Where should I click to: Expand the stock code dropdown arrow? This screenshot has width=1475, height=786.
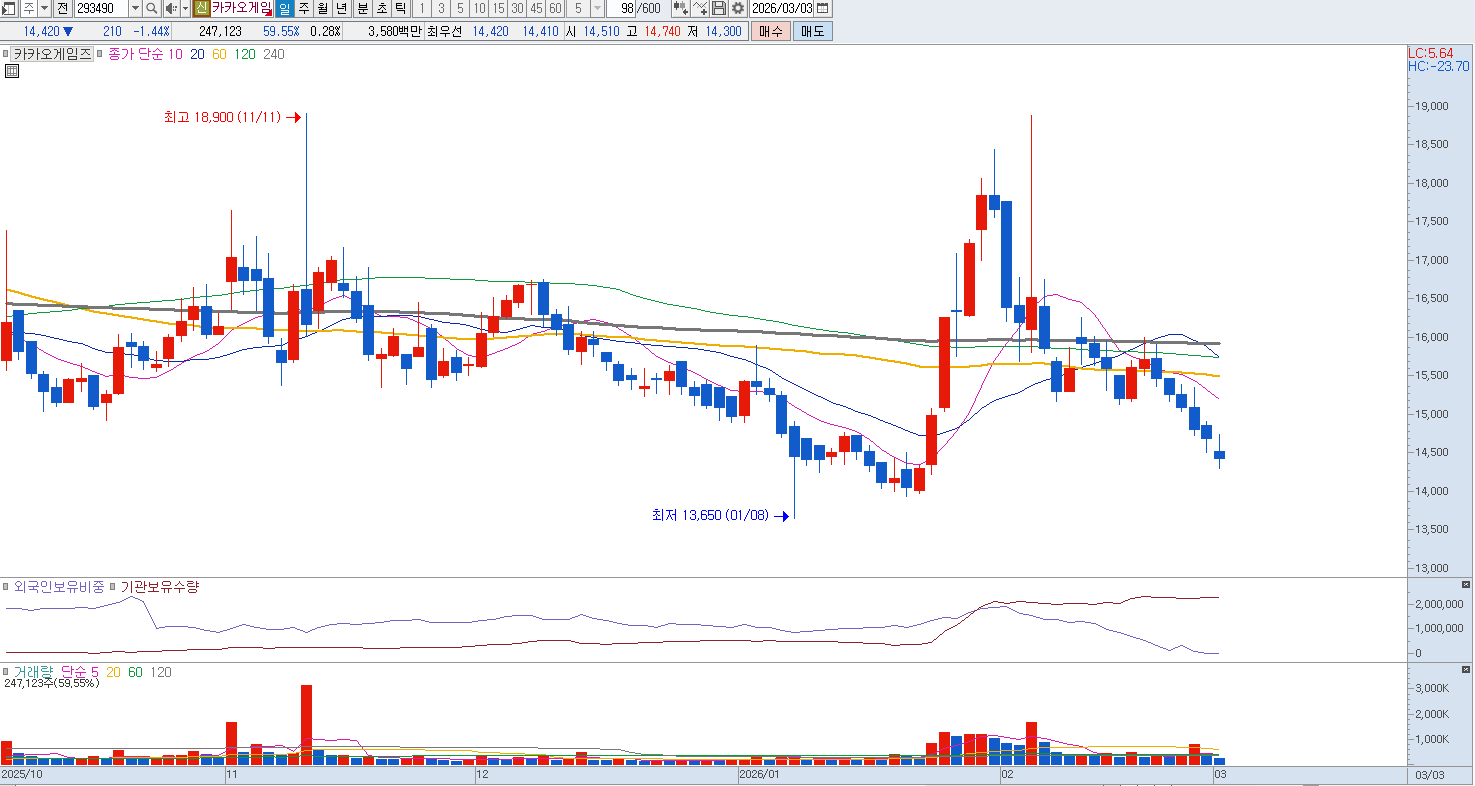tap(135, 8)
